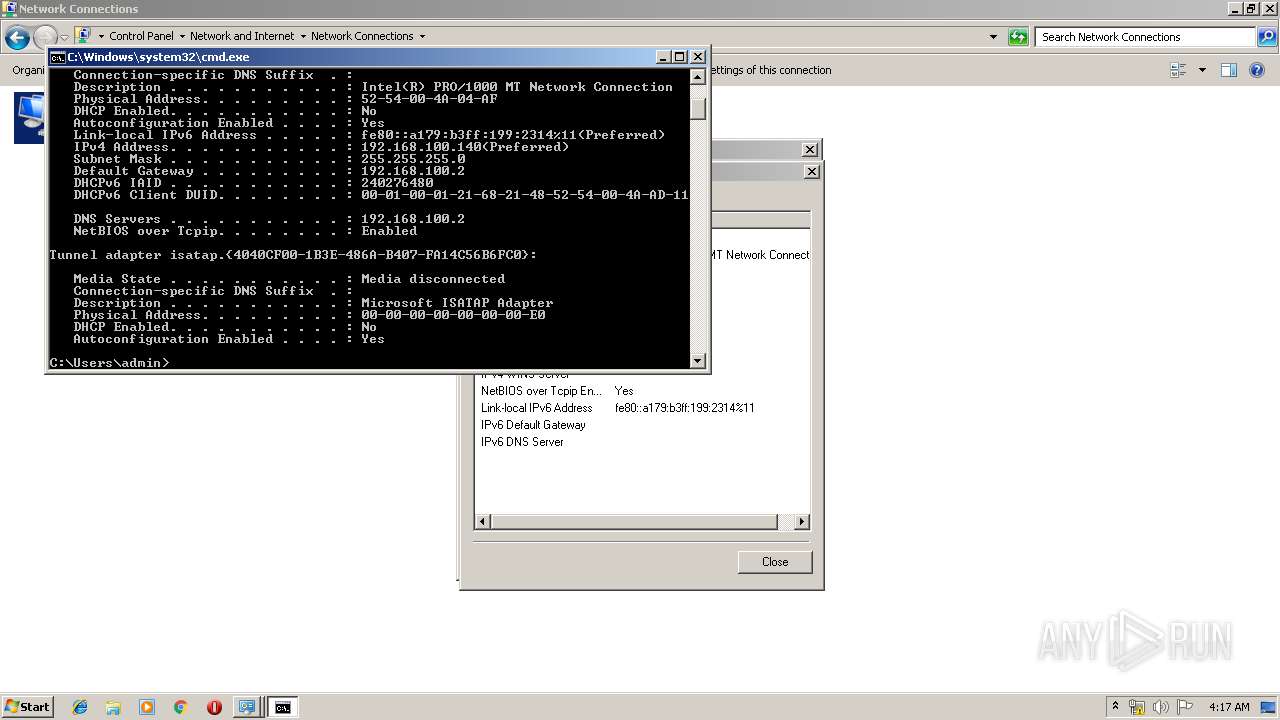Click the Start button
This screenshot has height=720, width=1280.
click(27, 707)
